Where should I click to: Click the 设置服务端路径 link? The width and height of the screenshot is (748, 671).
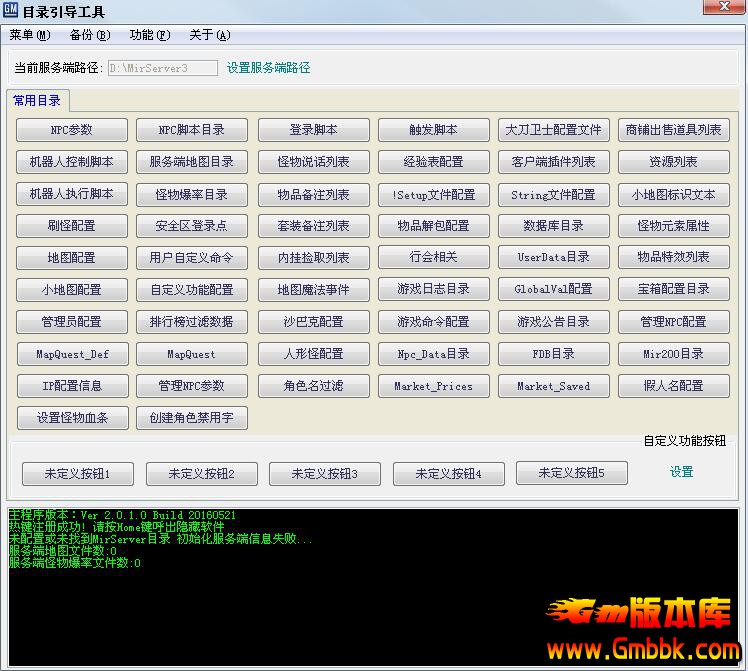(x=268, y=68)
